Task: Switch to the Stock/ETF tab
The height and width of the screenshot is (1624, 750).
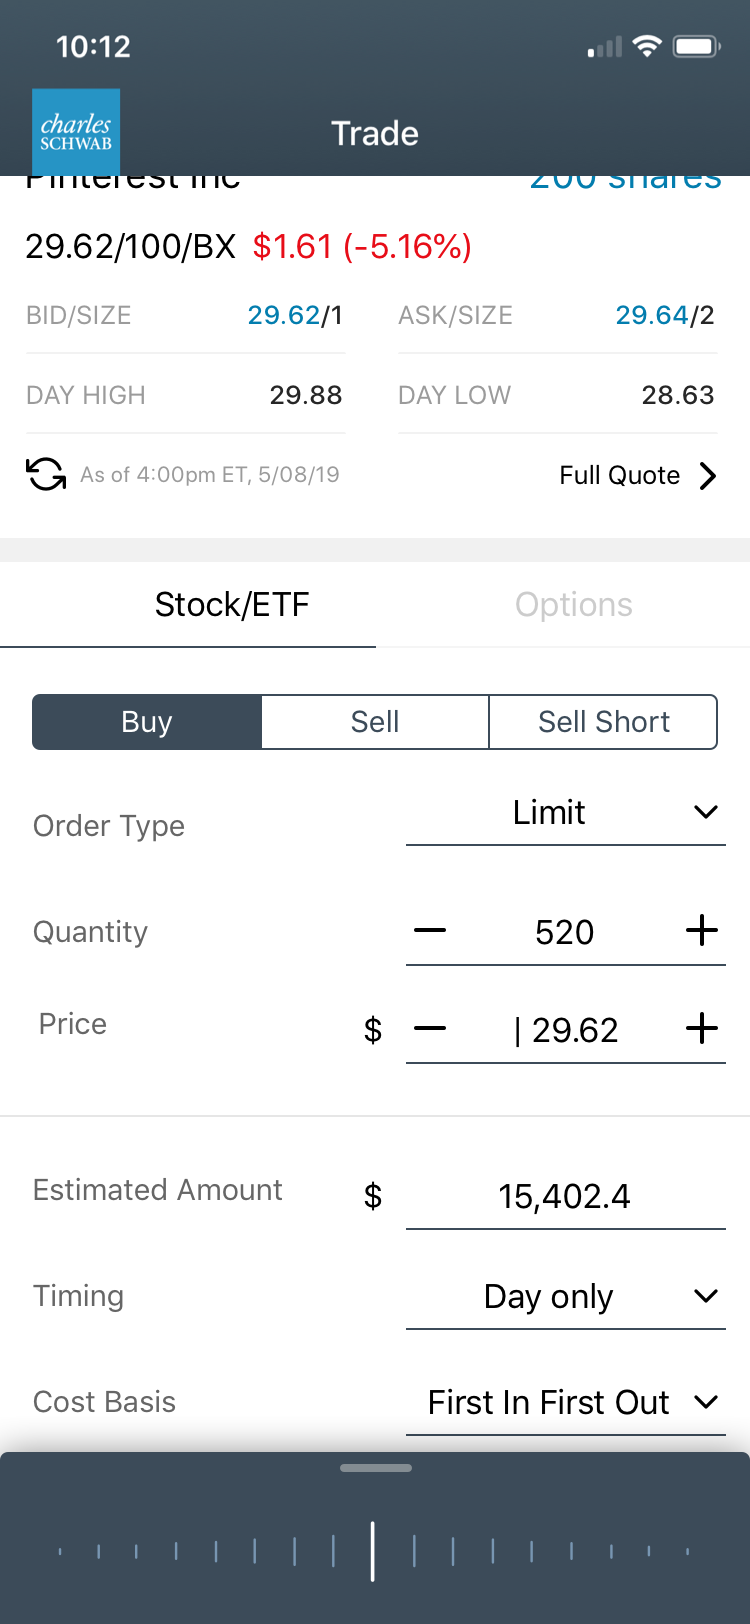Action: coord(232,605)
